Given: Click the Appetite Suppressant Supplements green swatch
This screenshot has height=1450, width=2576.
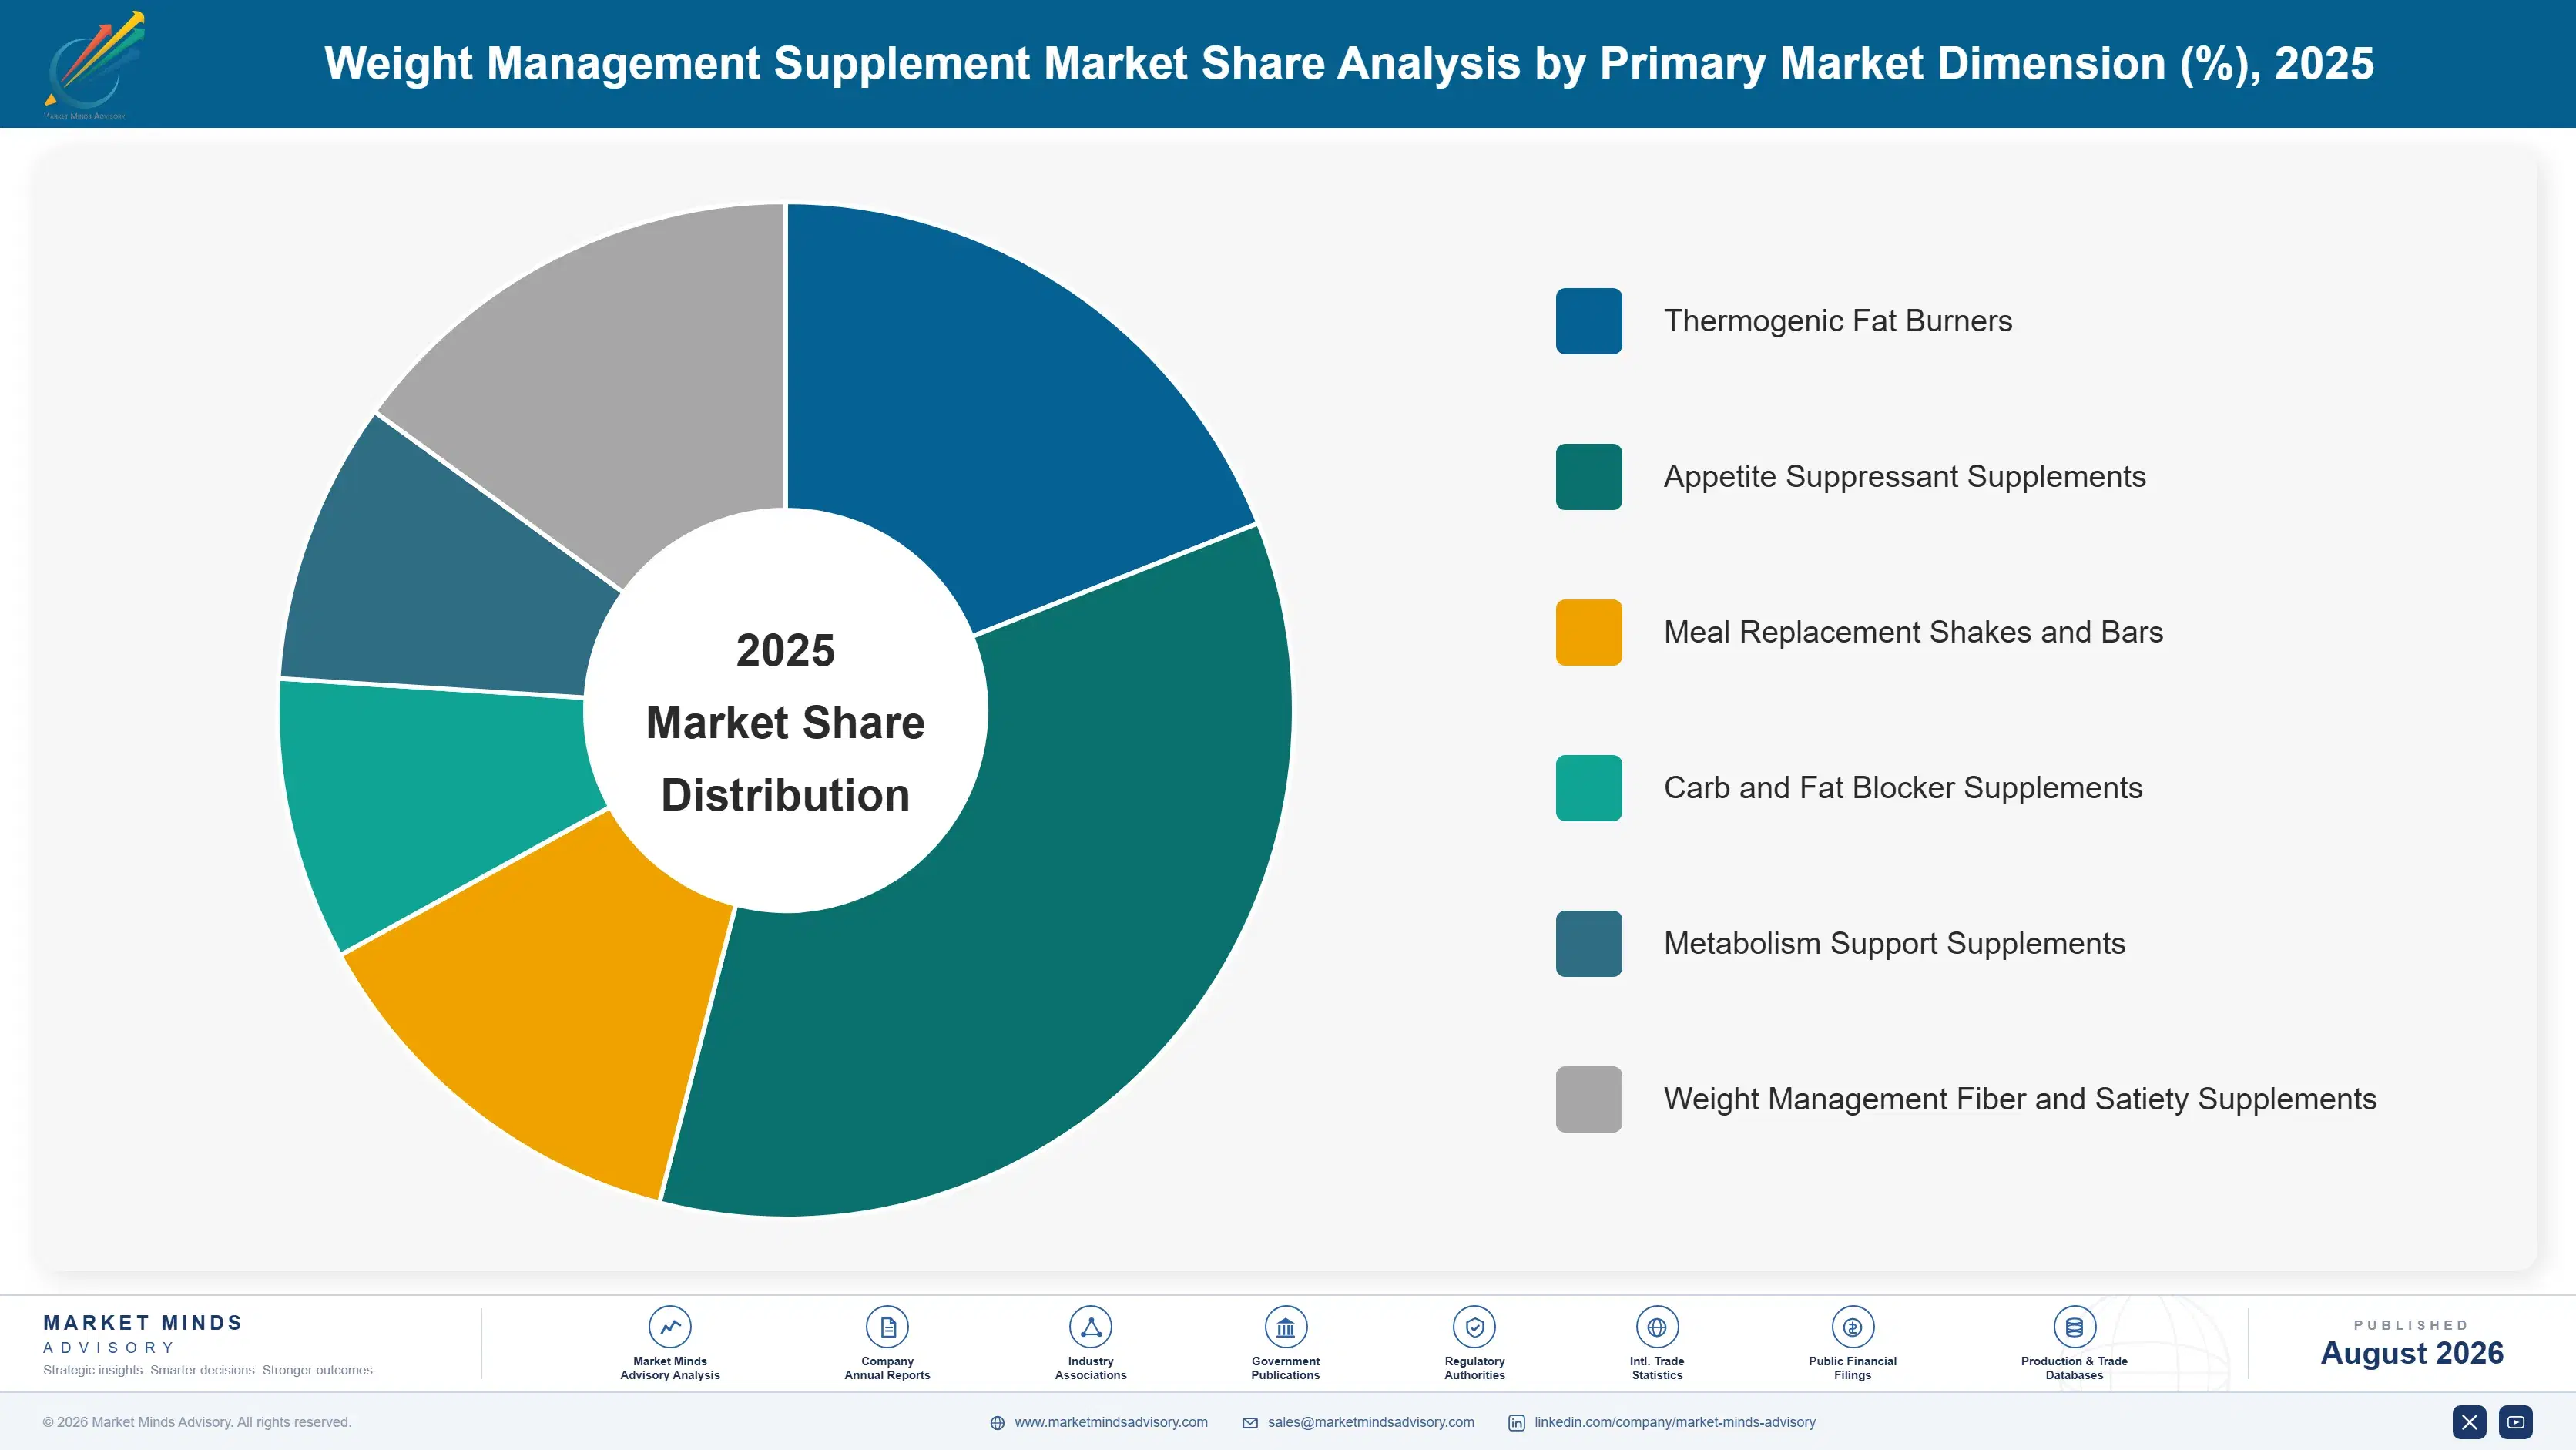Looking at the screenshot, I should click(x=1588, y=477).
